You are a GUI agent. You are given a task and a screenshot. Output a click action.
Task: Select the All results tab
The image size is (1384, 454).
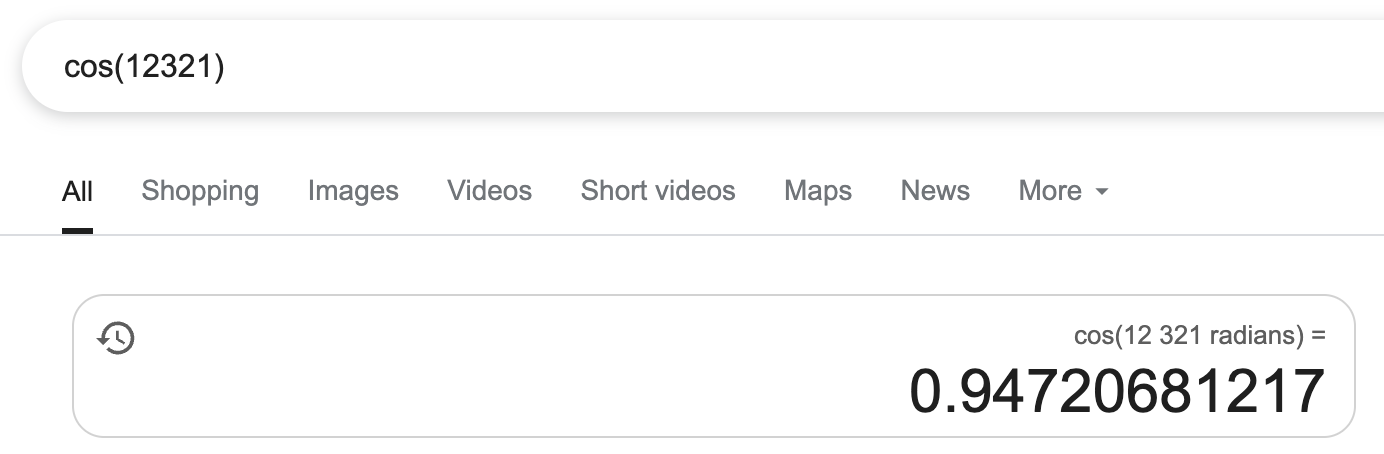[77, 191]
